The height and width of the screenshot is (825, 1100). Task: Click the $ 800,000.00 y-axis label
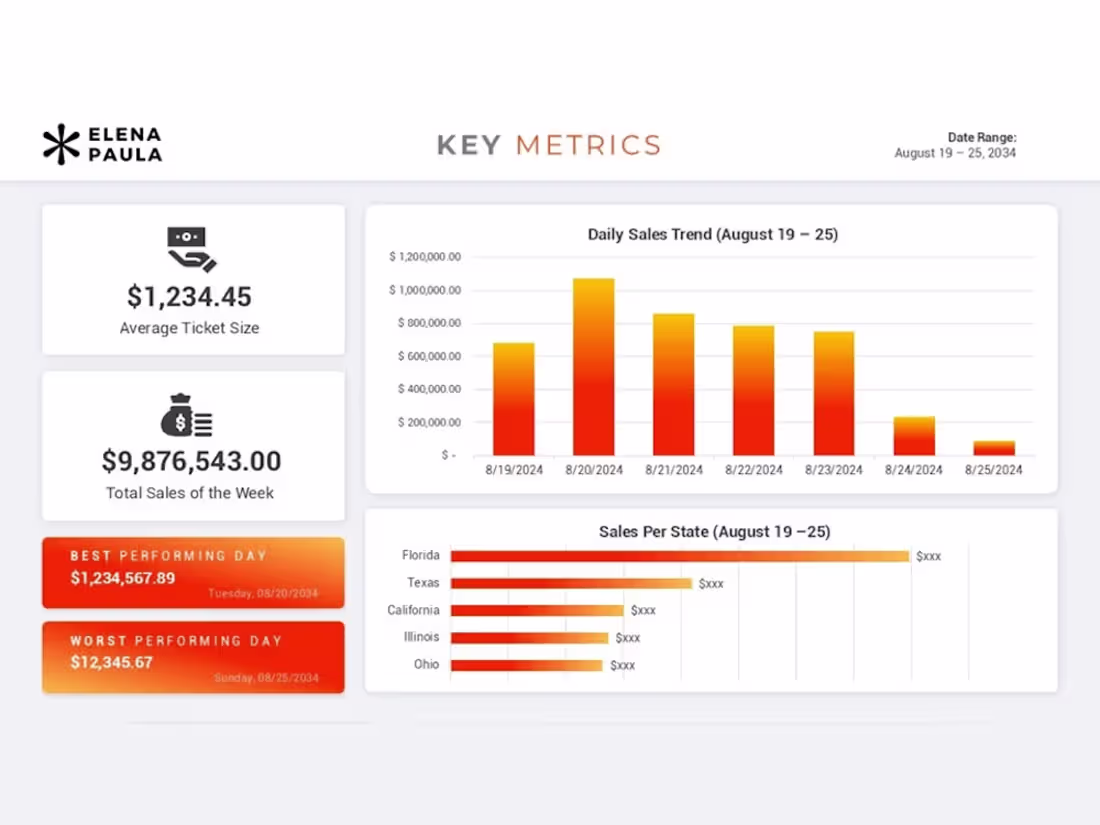click(x=429, y=323)
